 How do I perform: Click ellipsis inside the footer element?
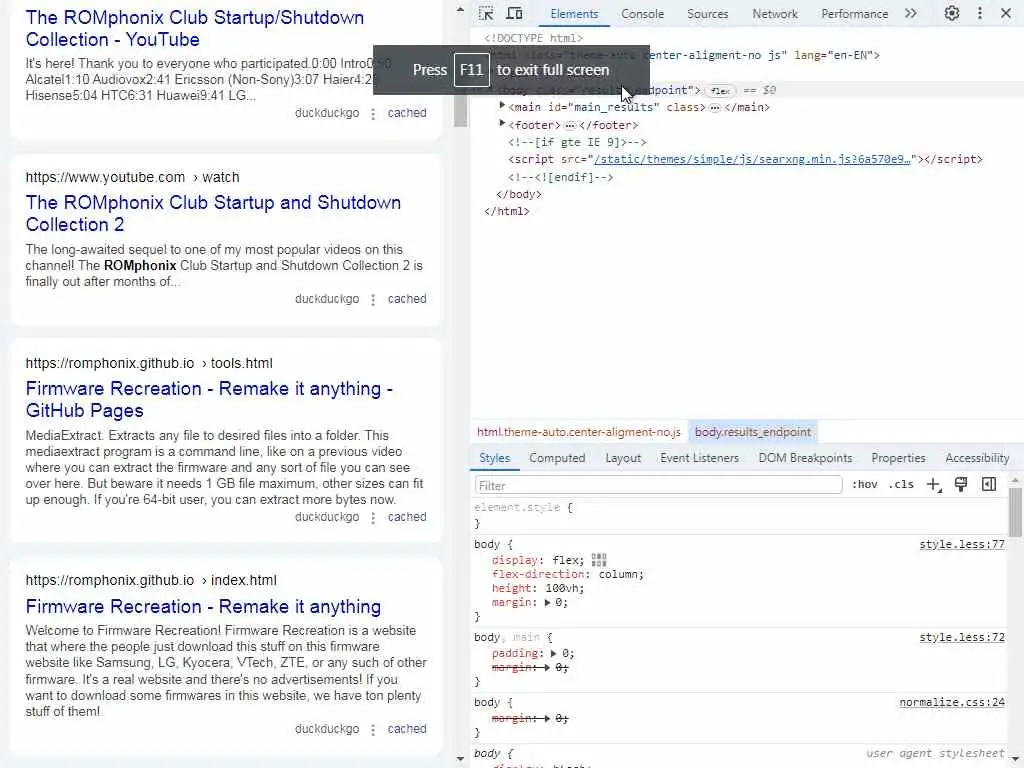point(569,125)
